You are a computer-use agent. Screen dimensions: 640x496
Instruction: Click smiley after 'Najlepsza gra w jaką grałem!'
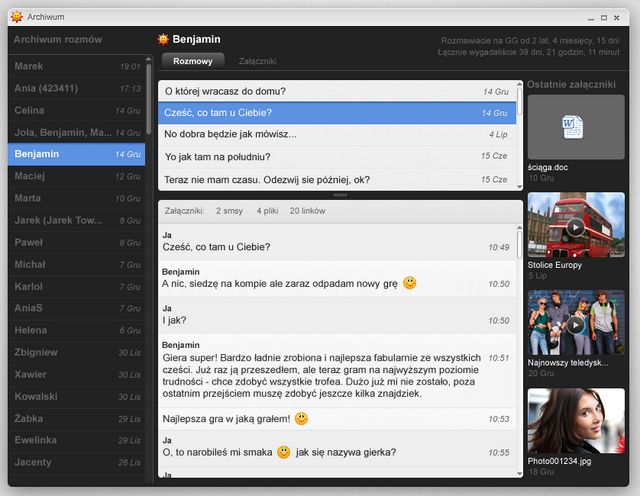click(301, 418)
